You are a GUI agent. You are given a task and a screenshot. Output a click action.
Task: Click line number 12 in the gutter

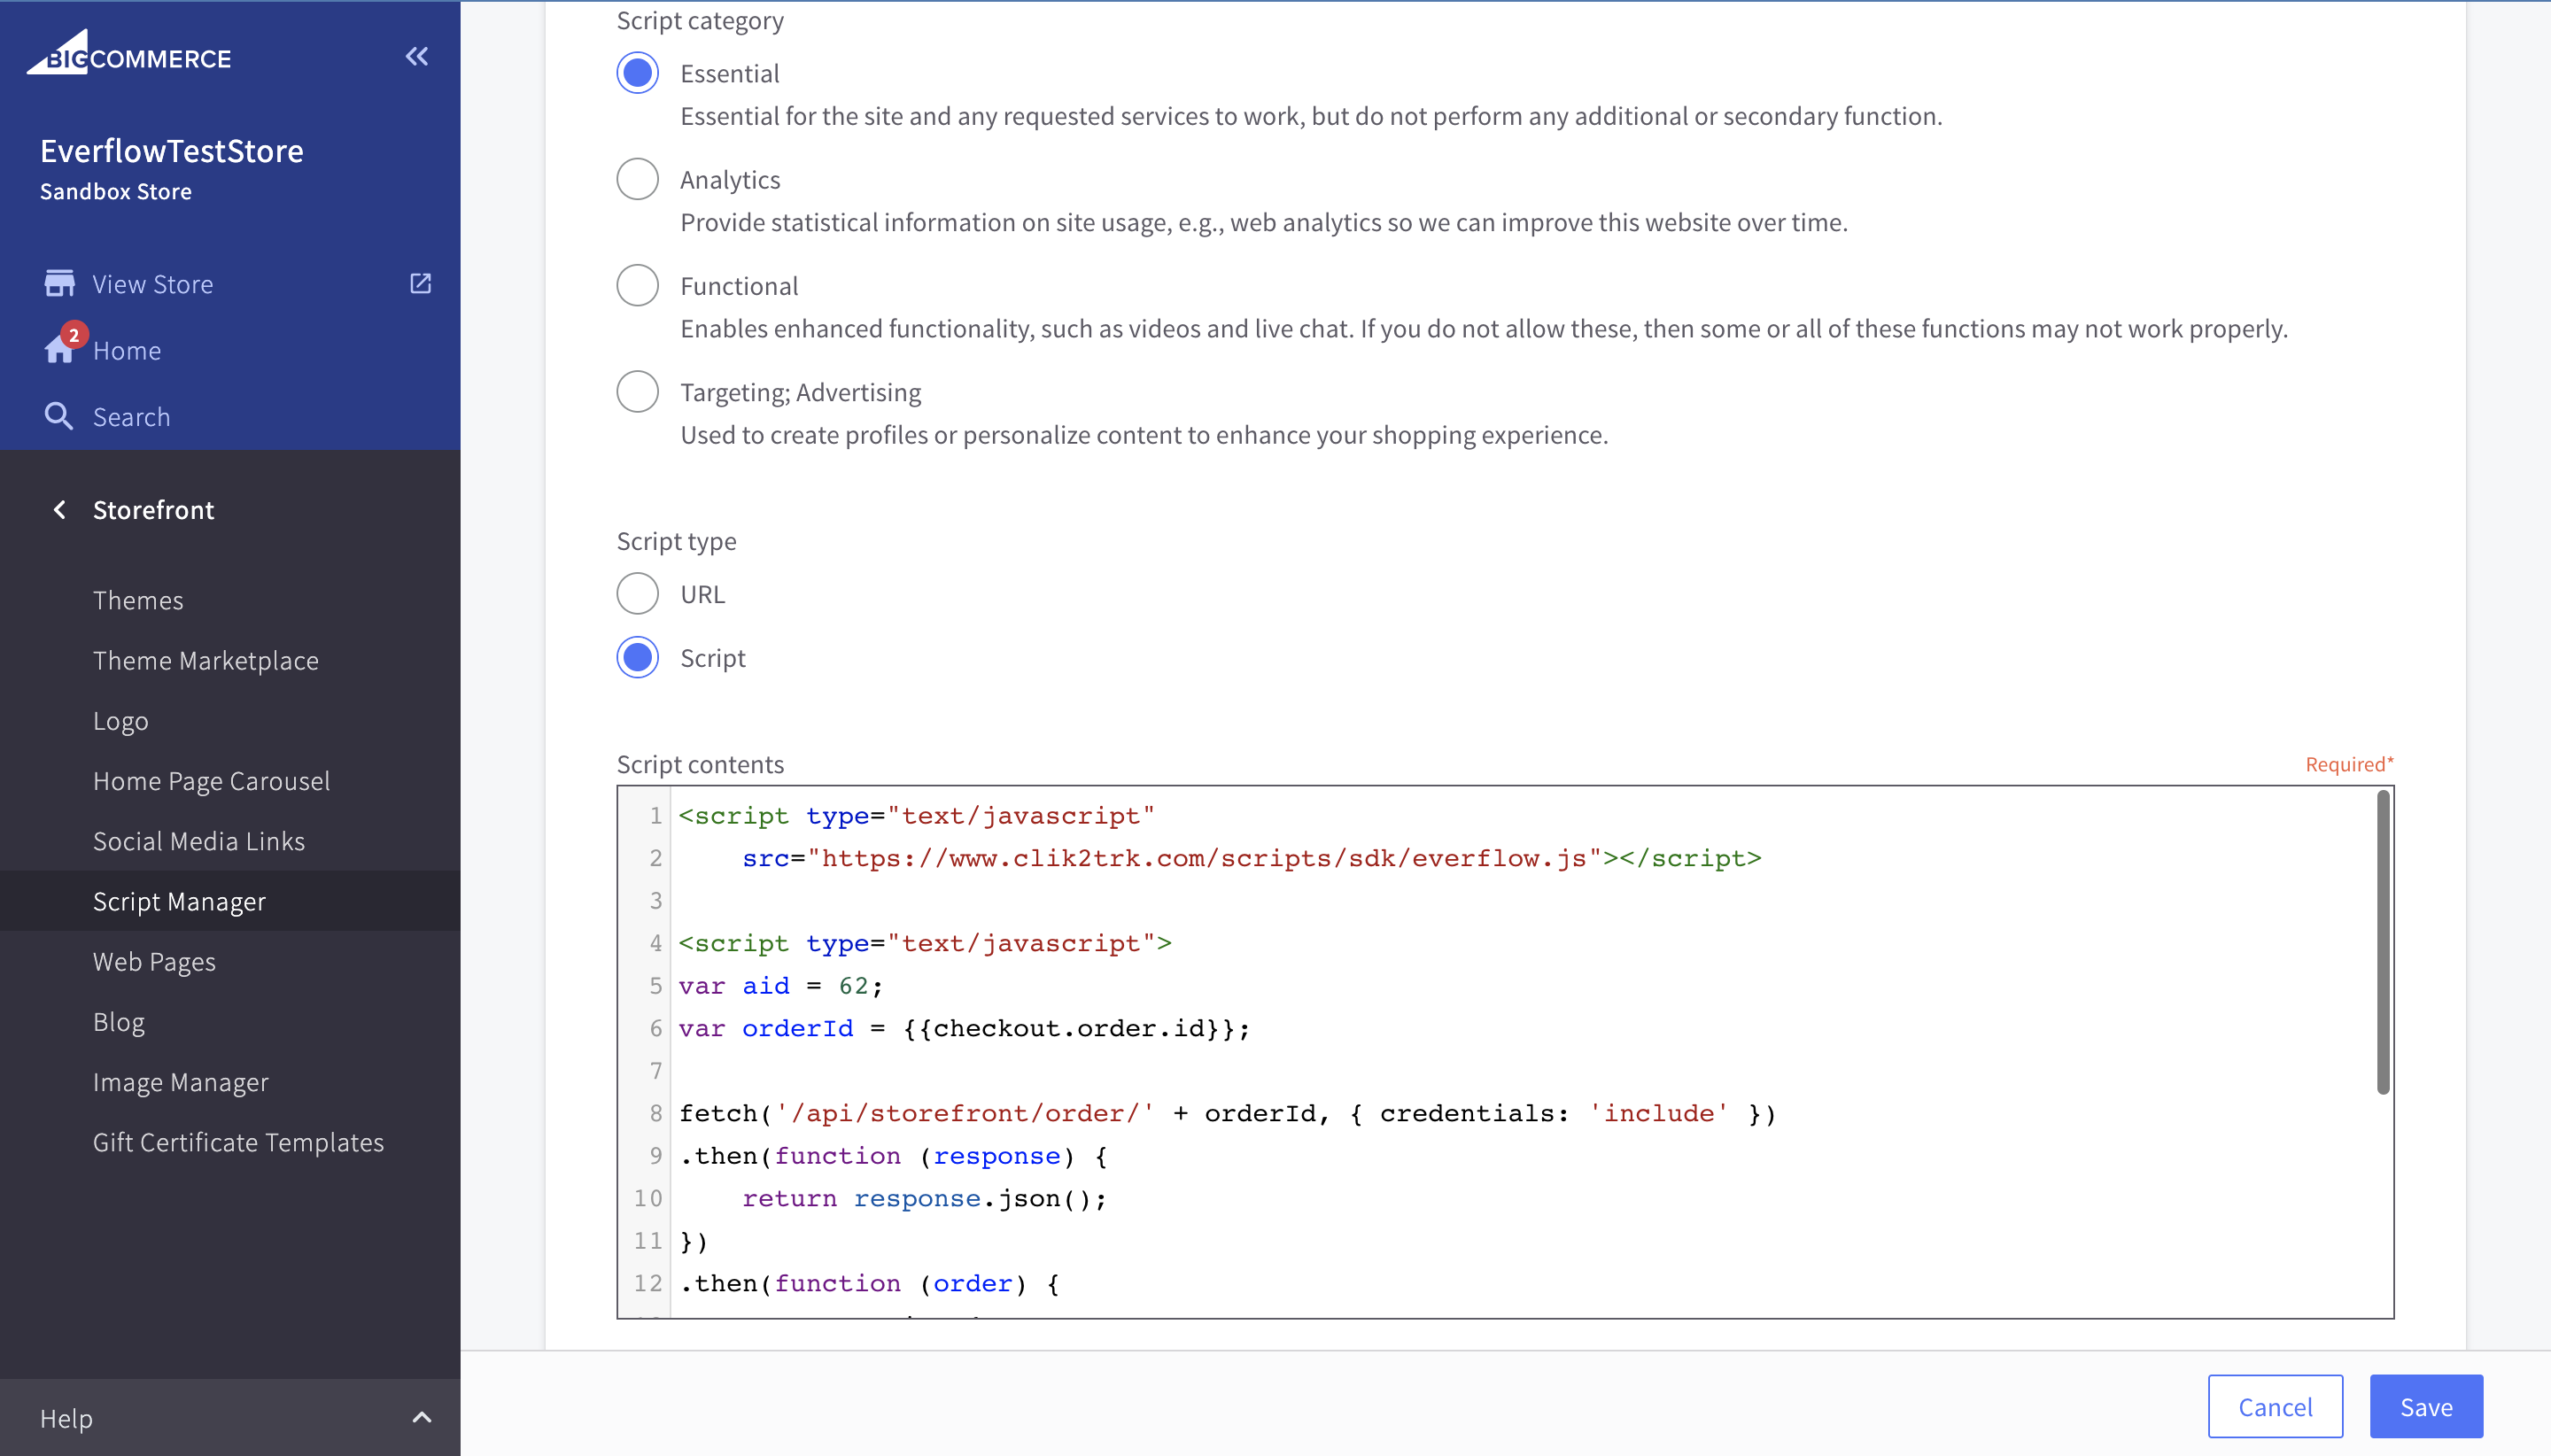(648, 1283)
